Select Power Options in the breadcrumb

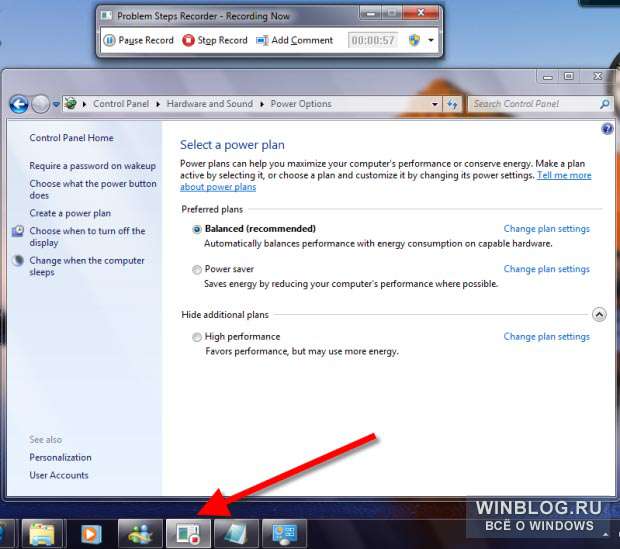pos(301,104)
